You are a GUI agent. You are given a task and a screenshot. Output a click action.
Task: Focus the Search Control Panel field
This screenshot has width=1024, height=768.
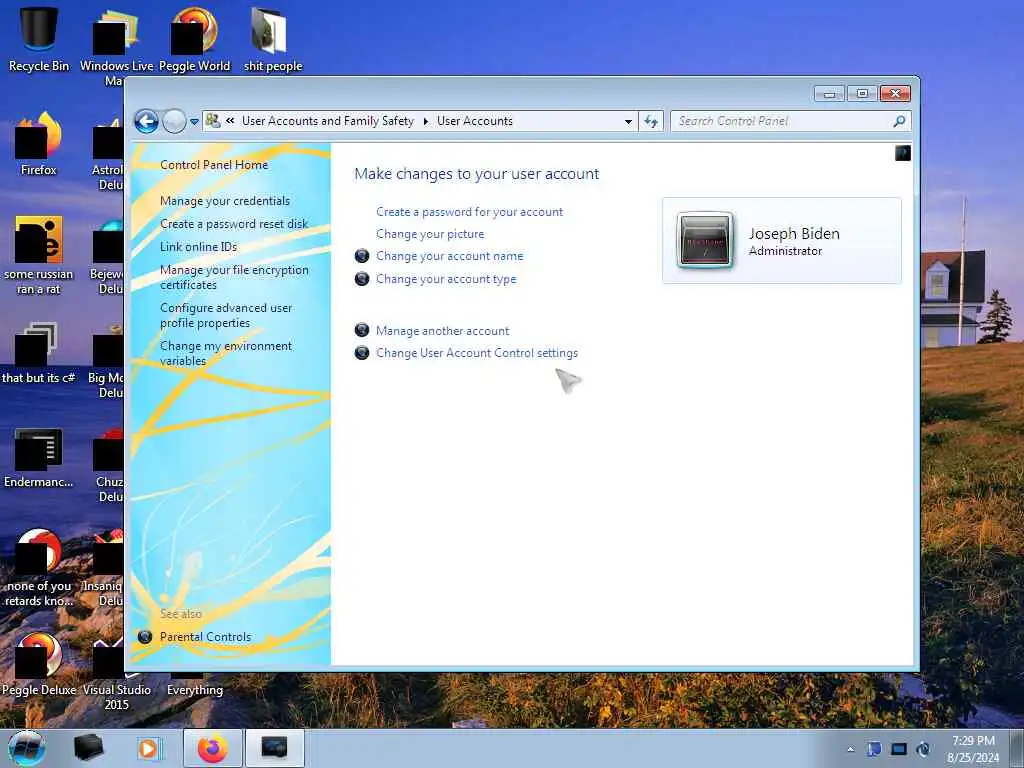780,121
